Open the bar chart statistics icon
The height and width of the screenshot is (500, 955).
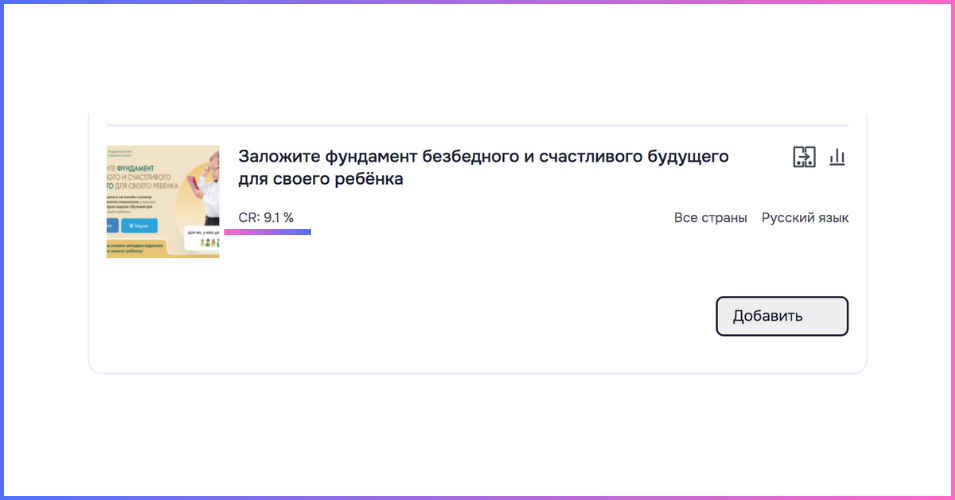837,157
